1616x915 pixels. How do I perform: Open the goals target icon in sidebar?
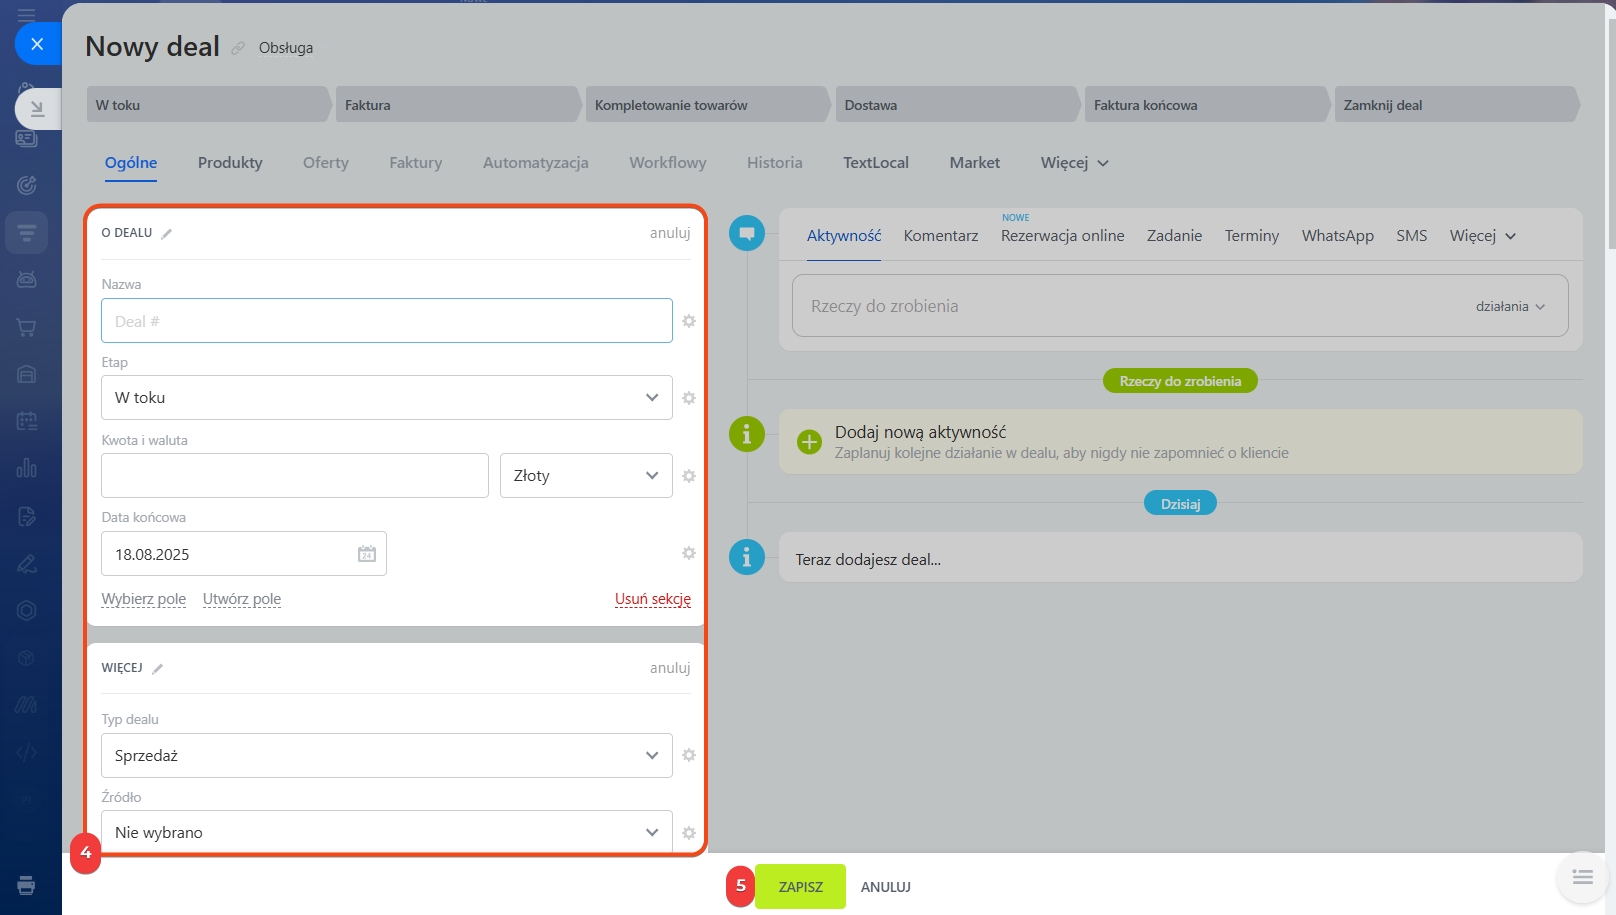(x=27, y=185)
